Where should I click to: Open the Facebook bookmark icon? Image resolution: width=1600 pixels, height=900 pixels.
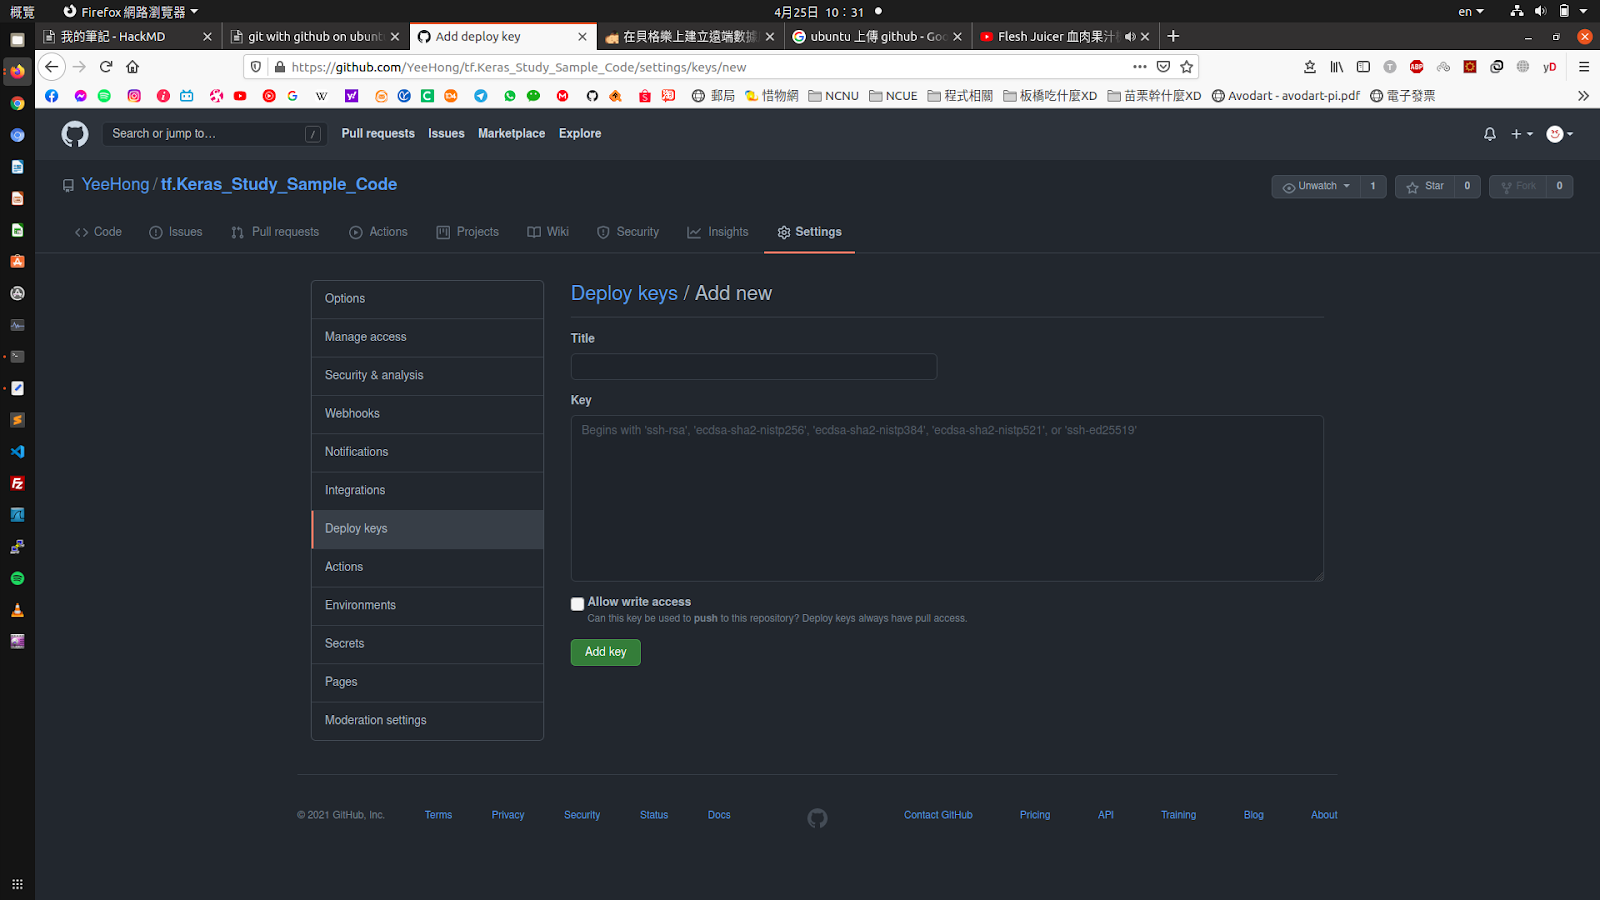click(52, 96)
